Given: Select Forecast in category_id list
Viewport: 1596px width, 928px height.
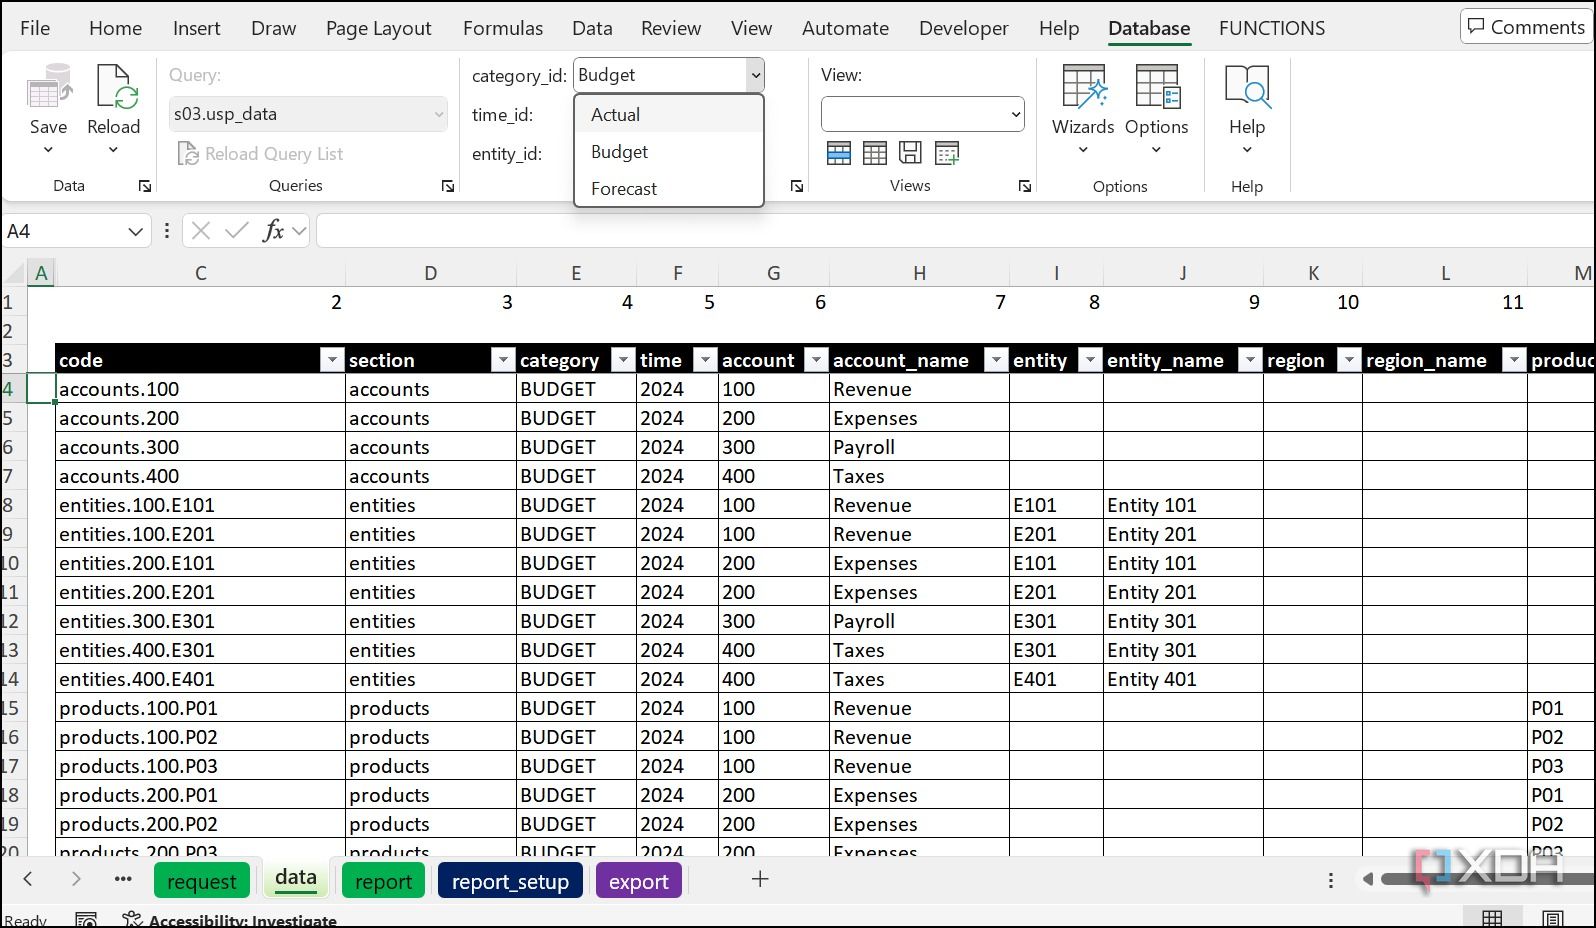Looking at the screenshot, I should tap(669, 189).
